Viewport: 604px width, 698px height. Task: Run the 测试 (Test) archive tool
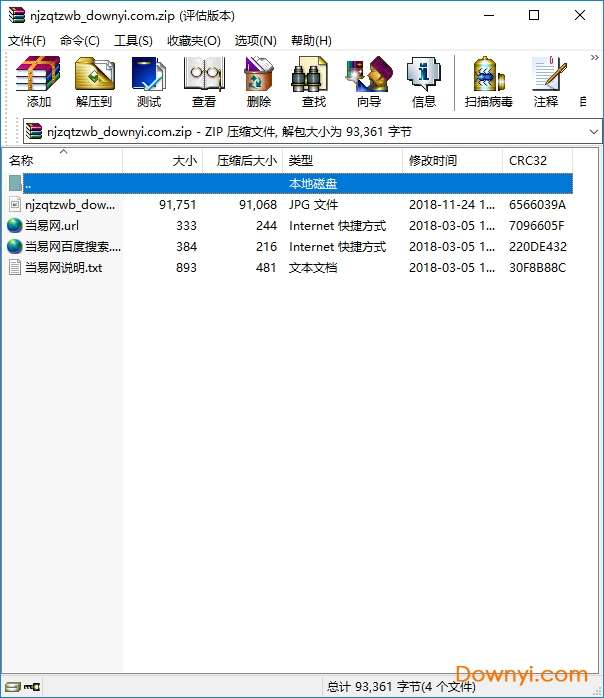pos(149,82)
